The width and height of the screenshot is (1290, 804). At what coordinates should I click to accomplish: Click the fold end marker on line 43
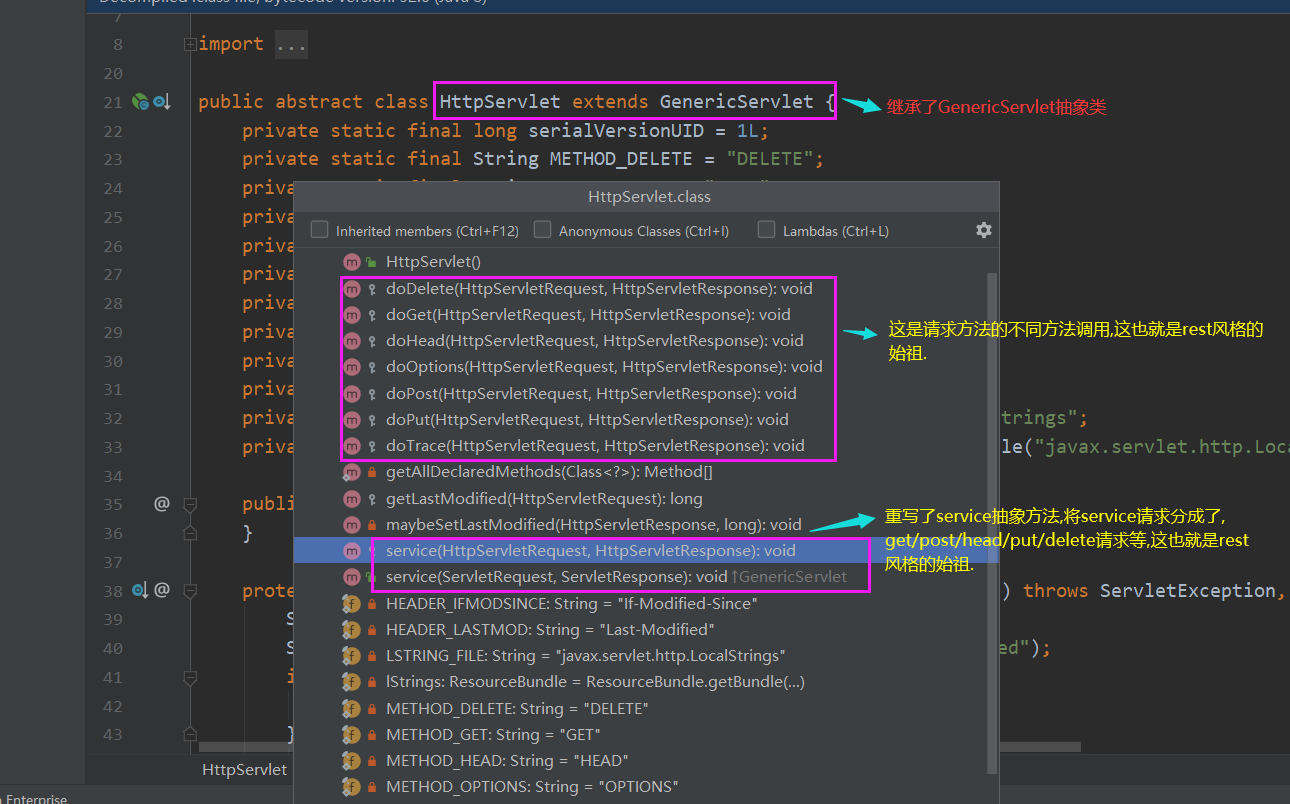(190, 734)
